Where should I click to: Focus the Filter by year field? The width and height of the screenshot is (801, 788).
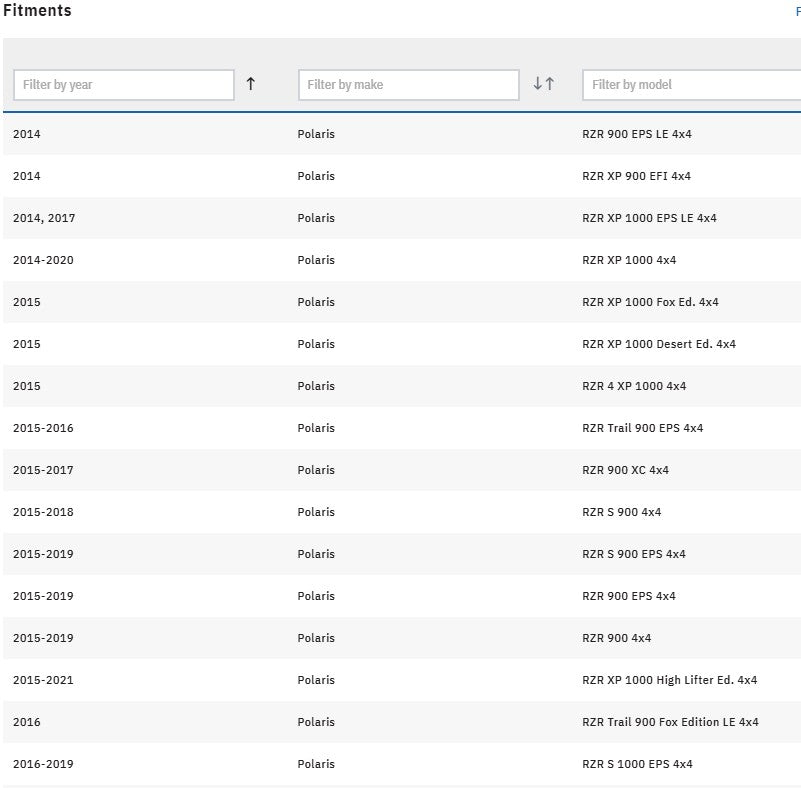point(124,85)
